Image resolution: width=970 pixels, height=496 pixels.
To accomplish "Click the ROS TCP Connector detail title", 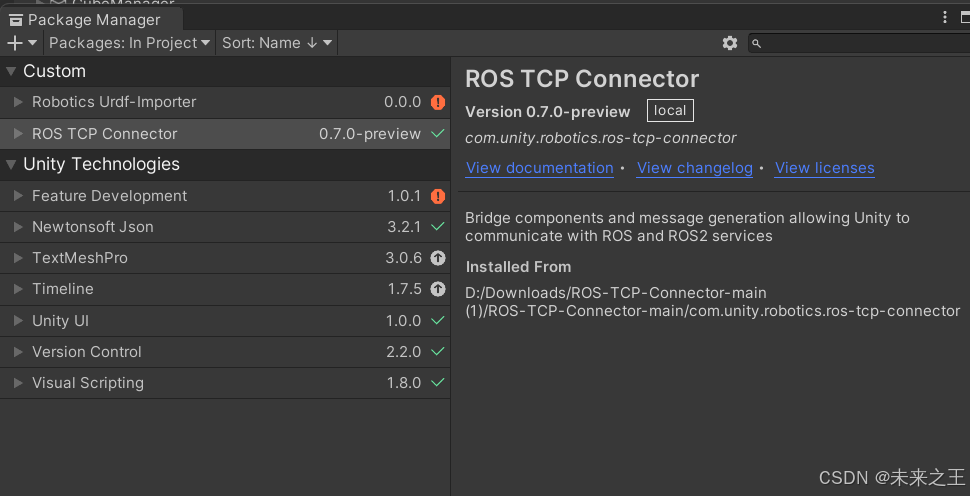I will (582, 79).
